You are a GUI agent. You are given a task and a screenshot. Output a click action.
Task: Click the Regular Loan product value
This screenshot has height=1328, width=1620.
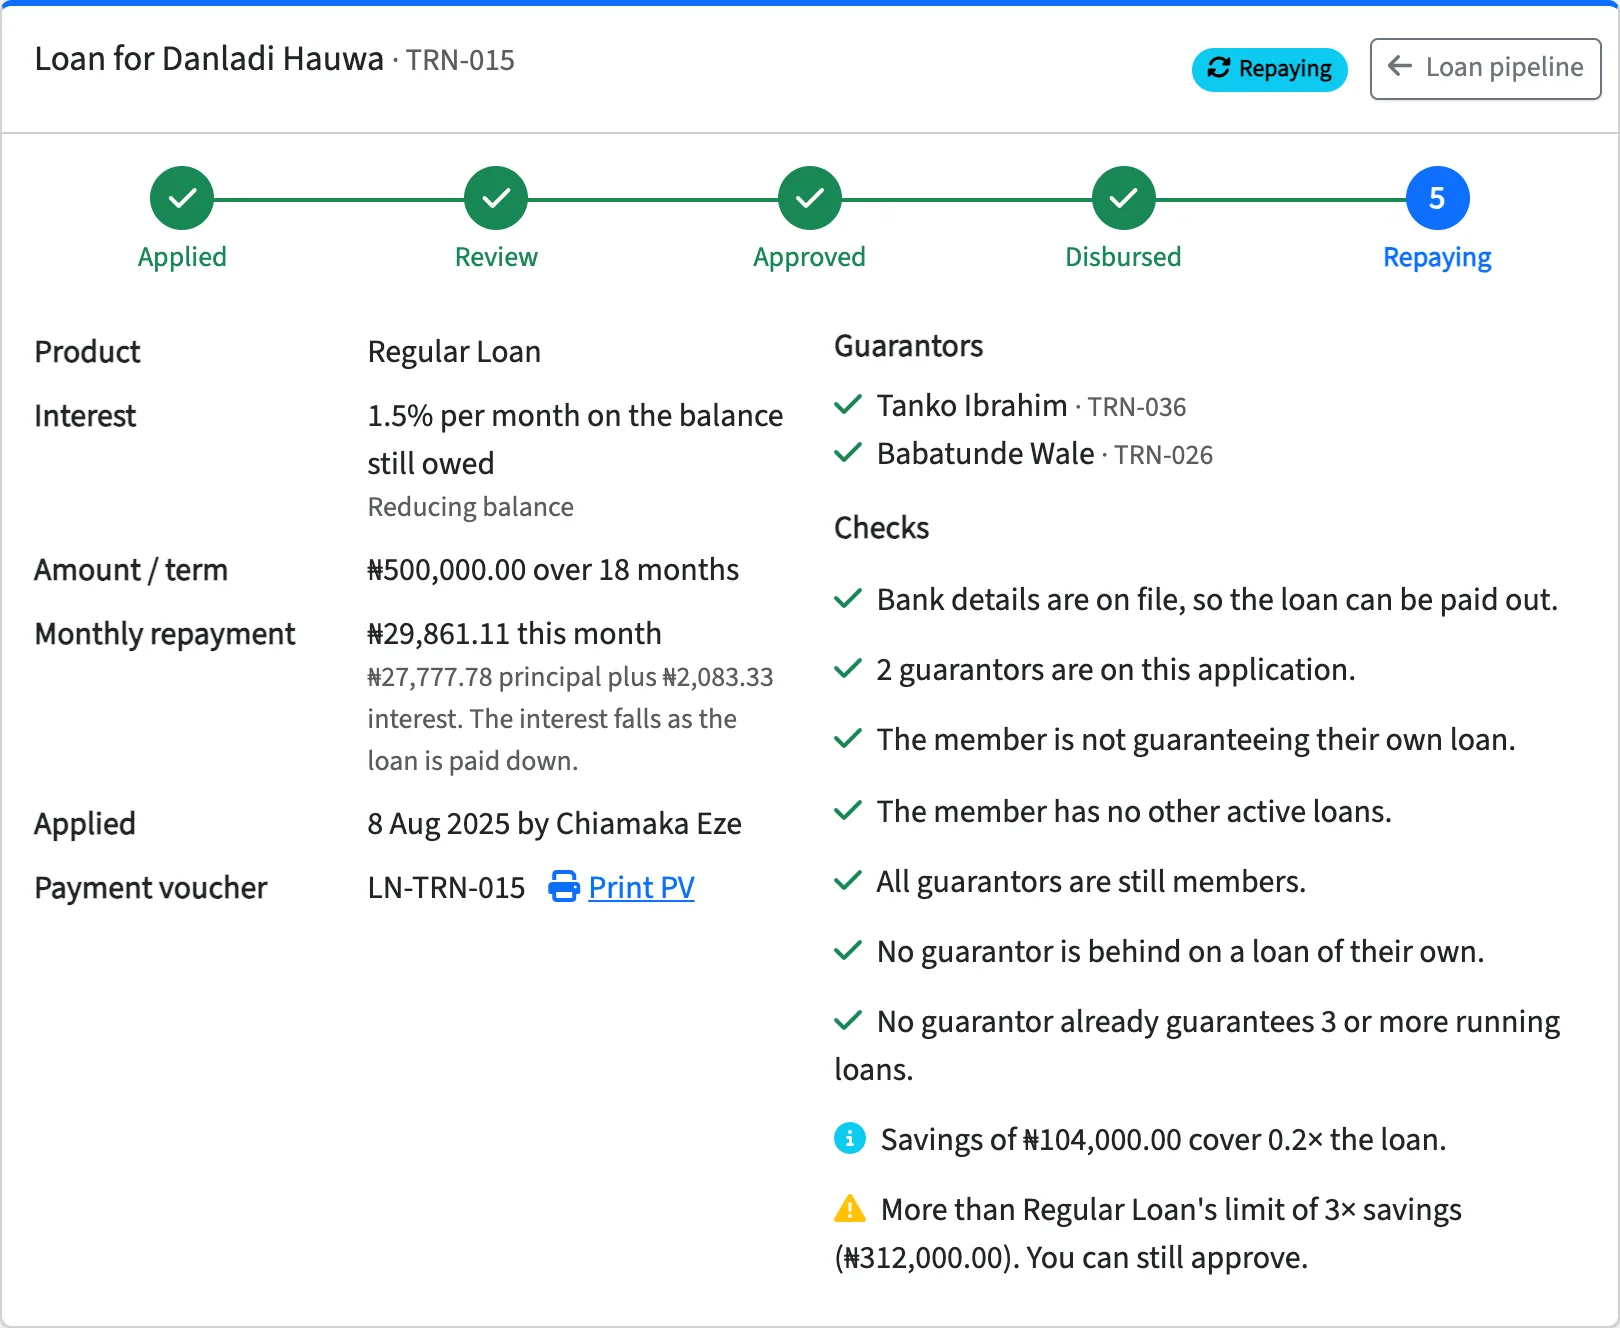point(454,351)
